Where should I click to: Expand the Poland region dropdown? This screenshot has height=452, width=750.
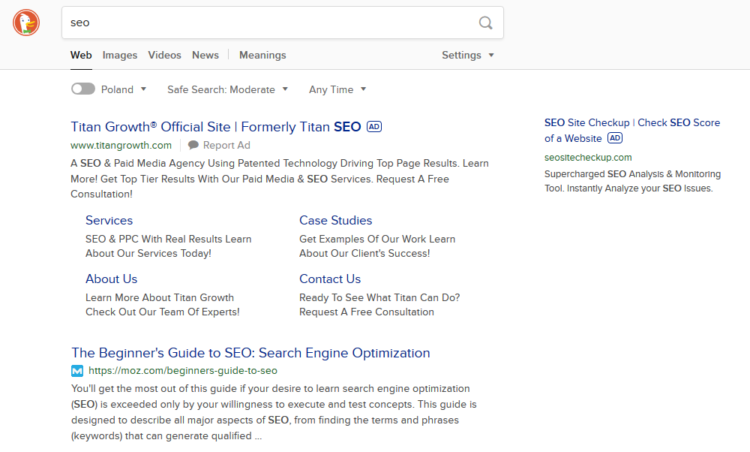(x=124, y=89)
